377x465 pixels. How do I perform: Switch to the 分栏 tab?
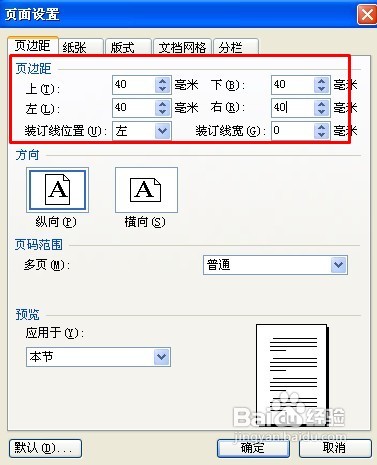(236, 47)
